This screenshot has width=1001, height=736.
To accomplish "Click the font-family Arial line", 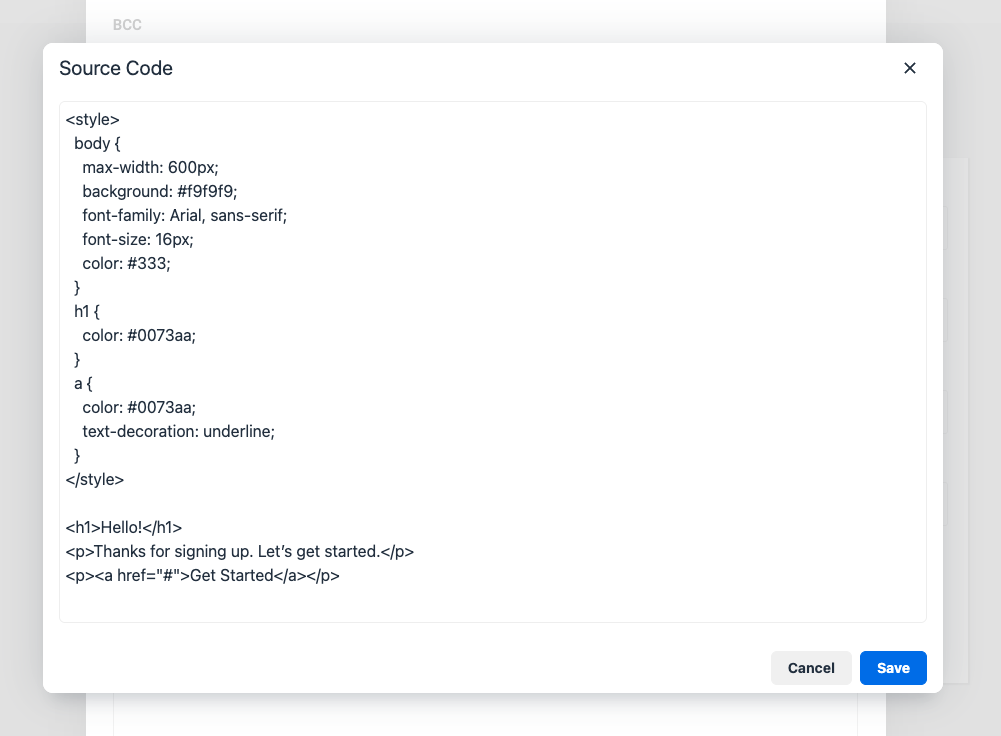I will tap(184, 216).
